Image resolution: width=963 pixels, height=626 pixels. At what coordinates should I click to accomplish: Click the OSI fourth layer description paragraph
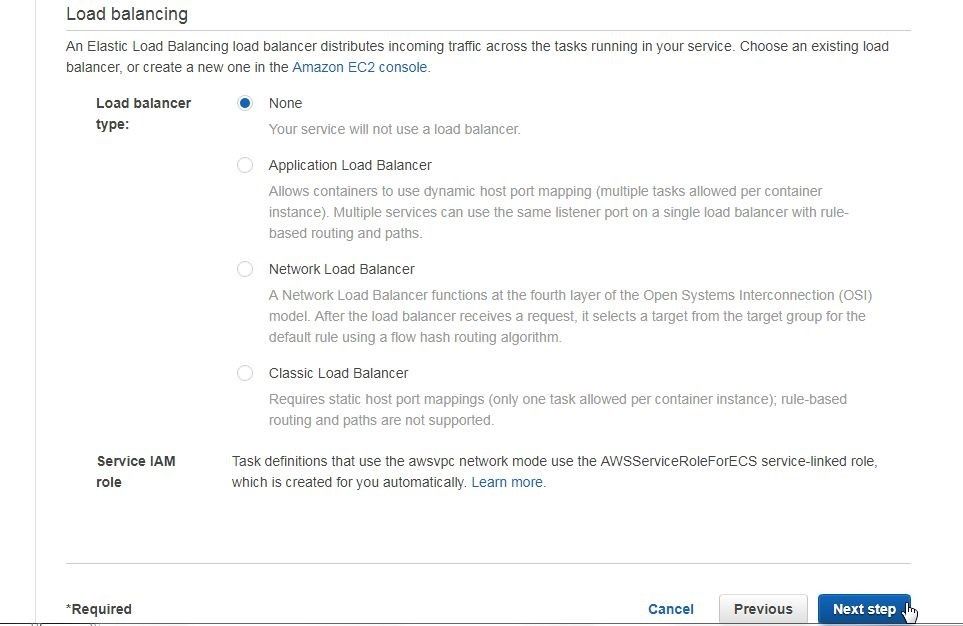(571, 316)
